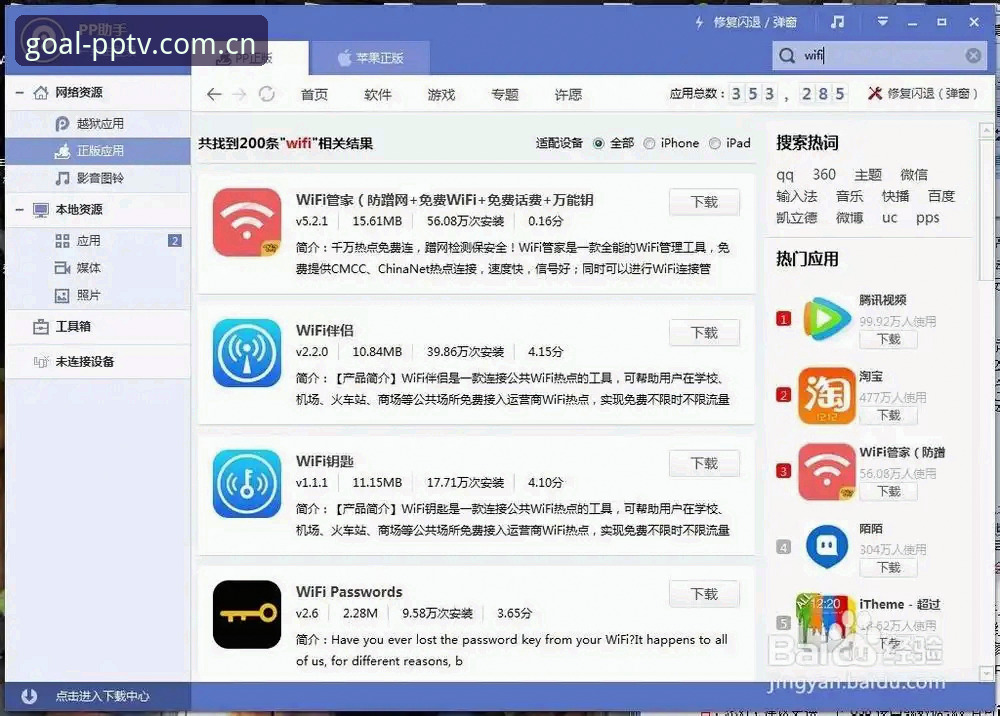Download 淘宝 from hot apps
Screen dimensions: 1000x716
pyautogui.click(x=888, y=416)
